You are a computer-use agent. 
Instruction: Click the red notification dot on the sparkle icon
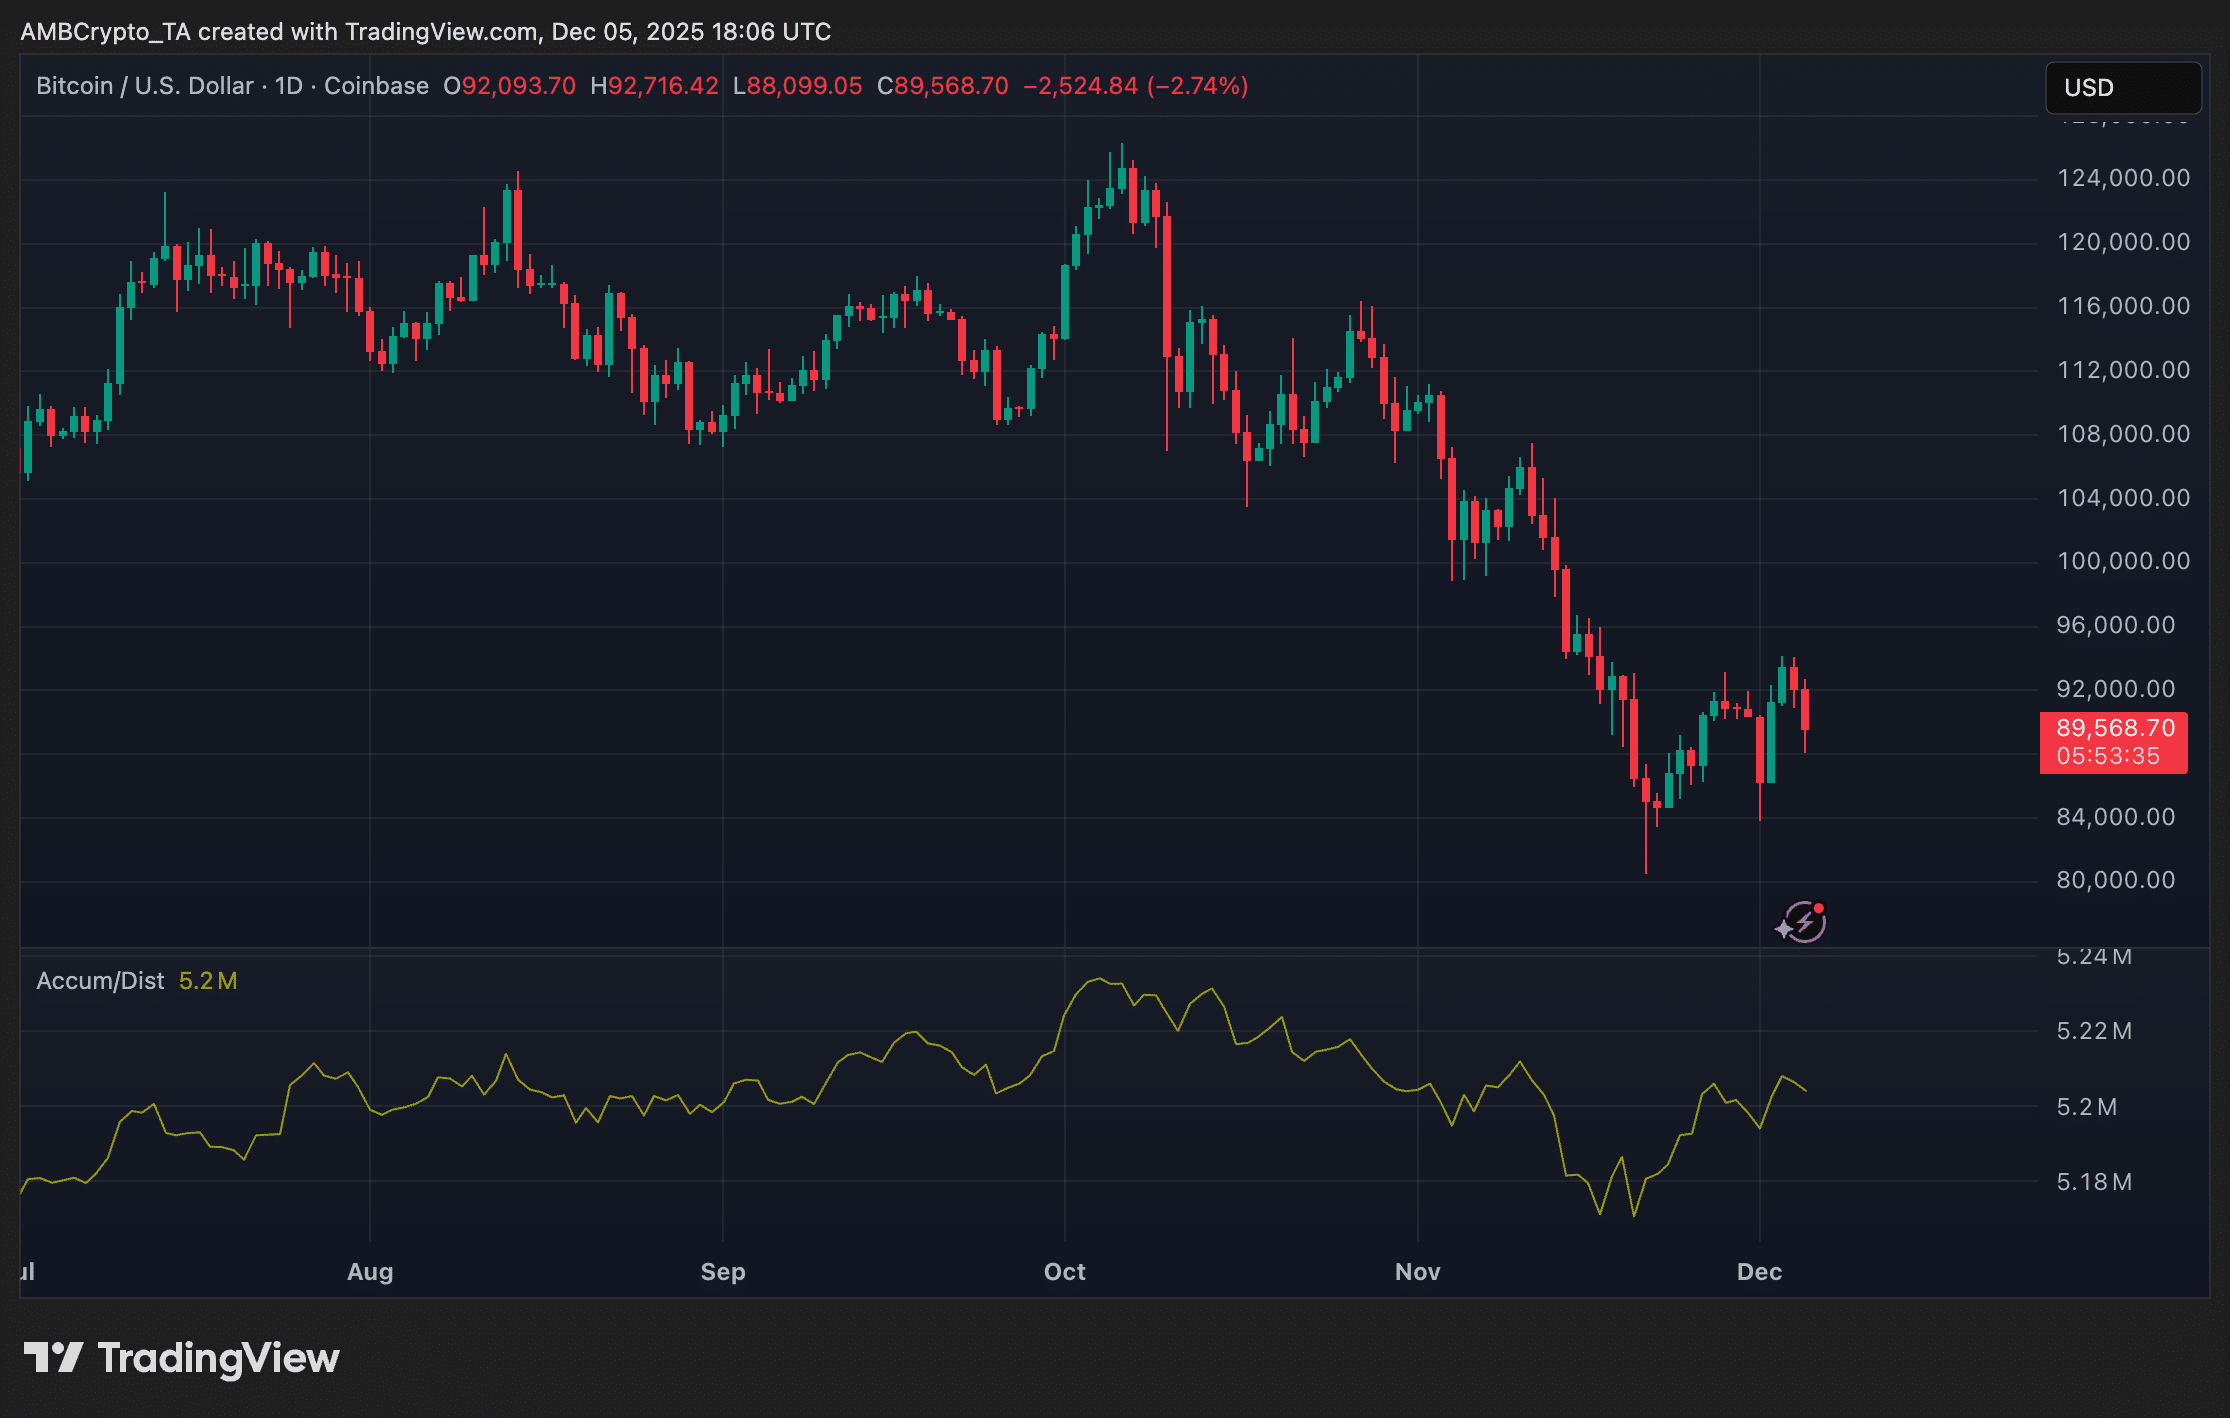[x=1818, y=906]
